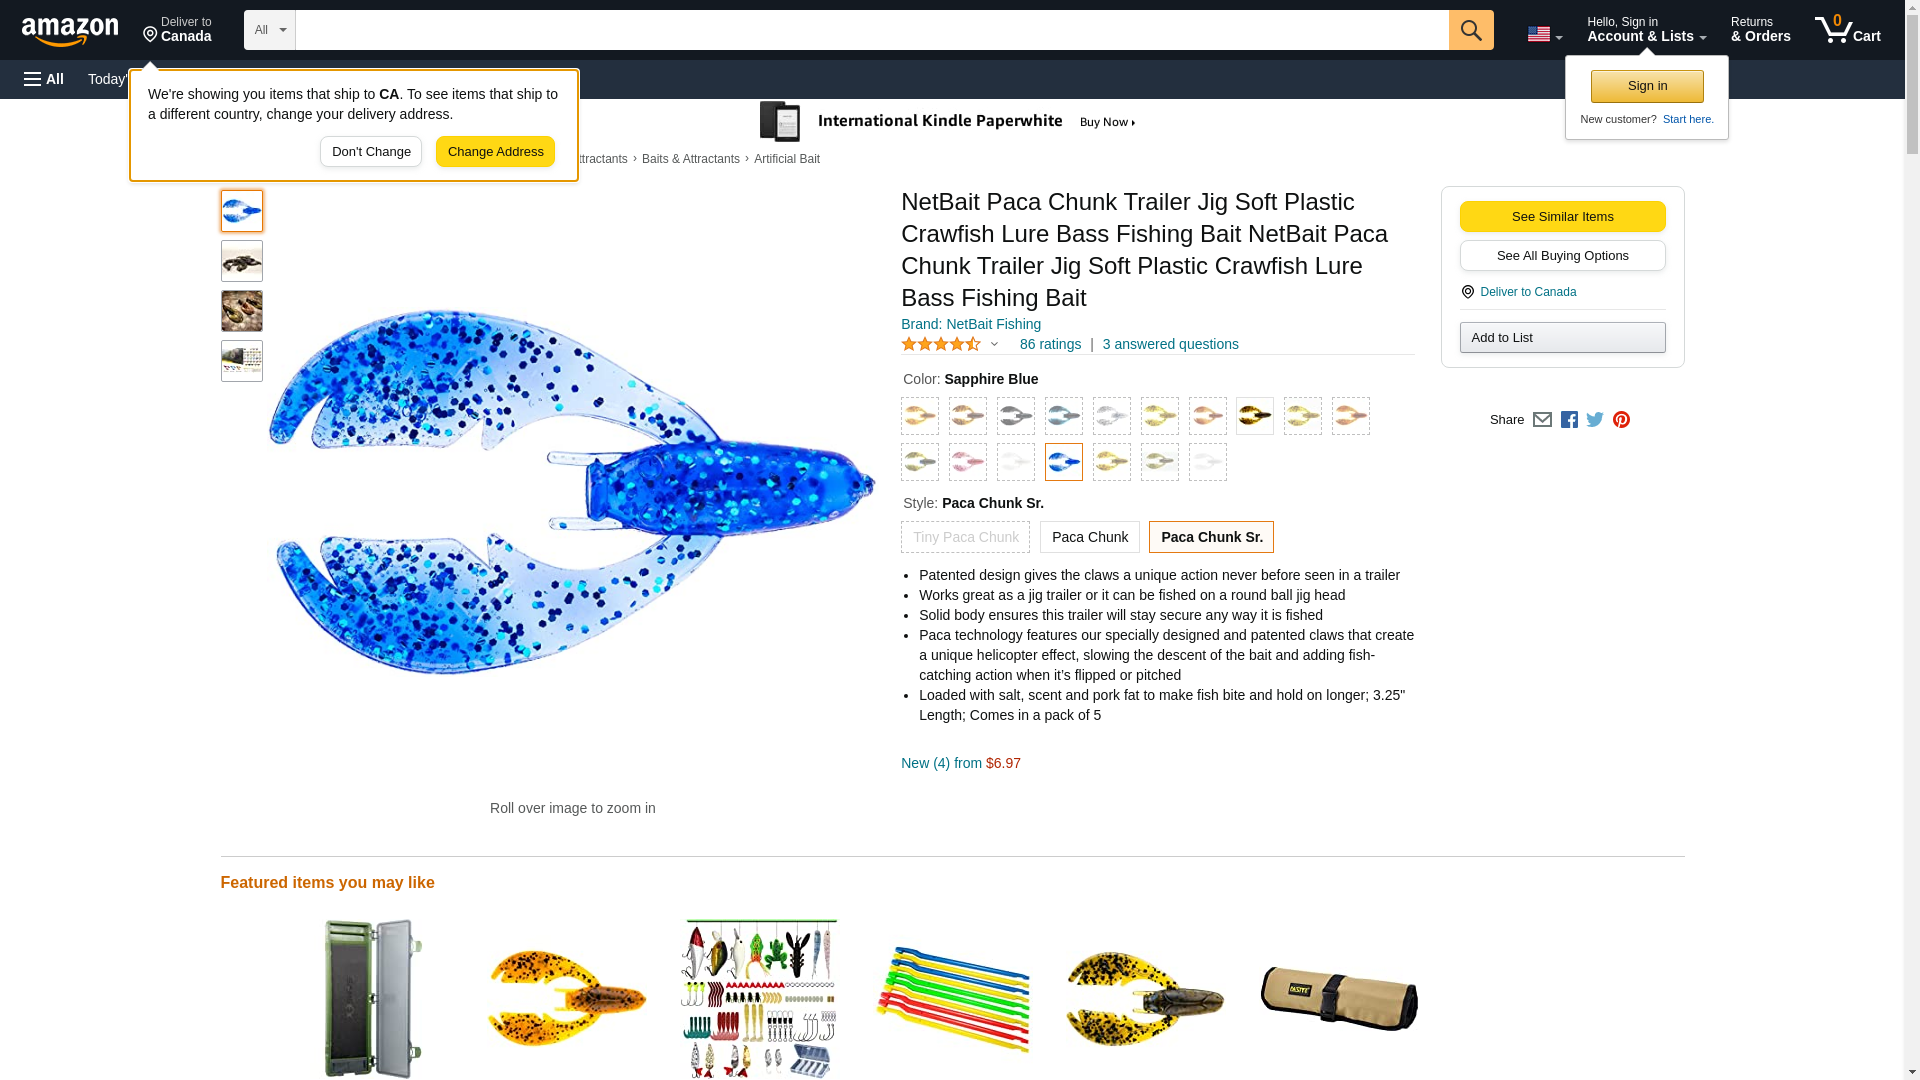Expand the All search category dropdown

(270, 30)
